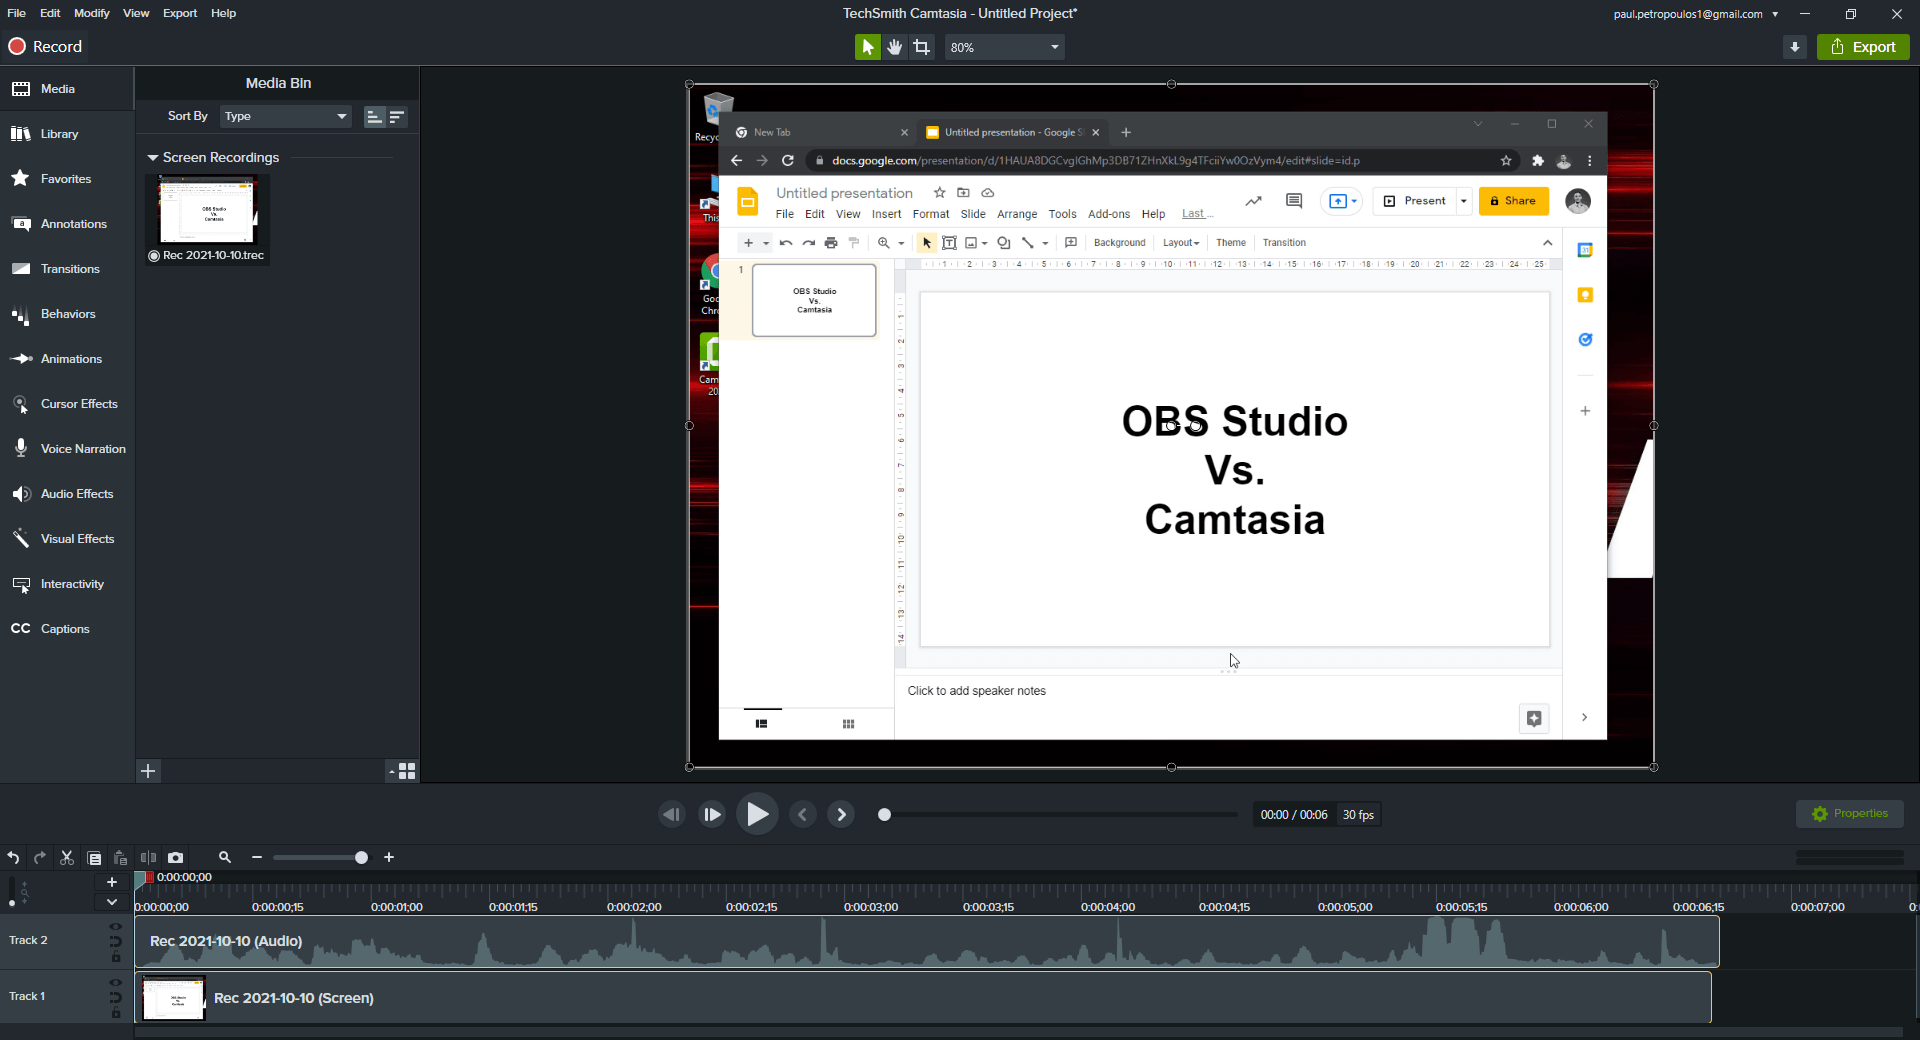The width and height of the screenshot is (1920, 1040).
Task: Lock Track 2
Action: (116, 958)
